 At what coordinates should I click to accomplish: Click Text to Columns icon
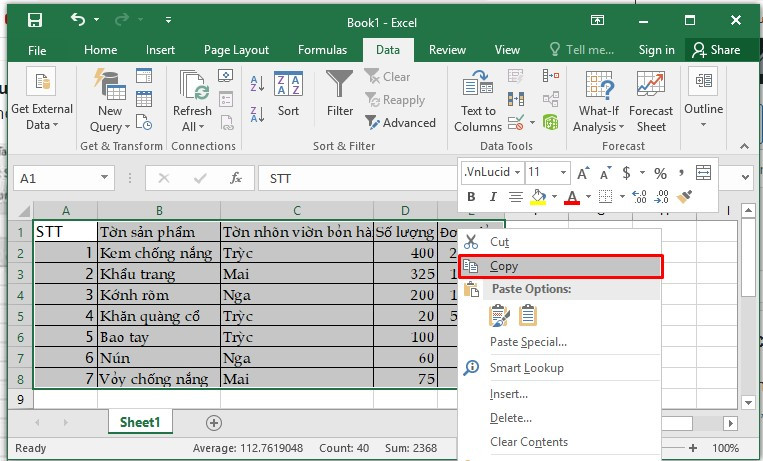pos(478,100)
